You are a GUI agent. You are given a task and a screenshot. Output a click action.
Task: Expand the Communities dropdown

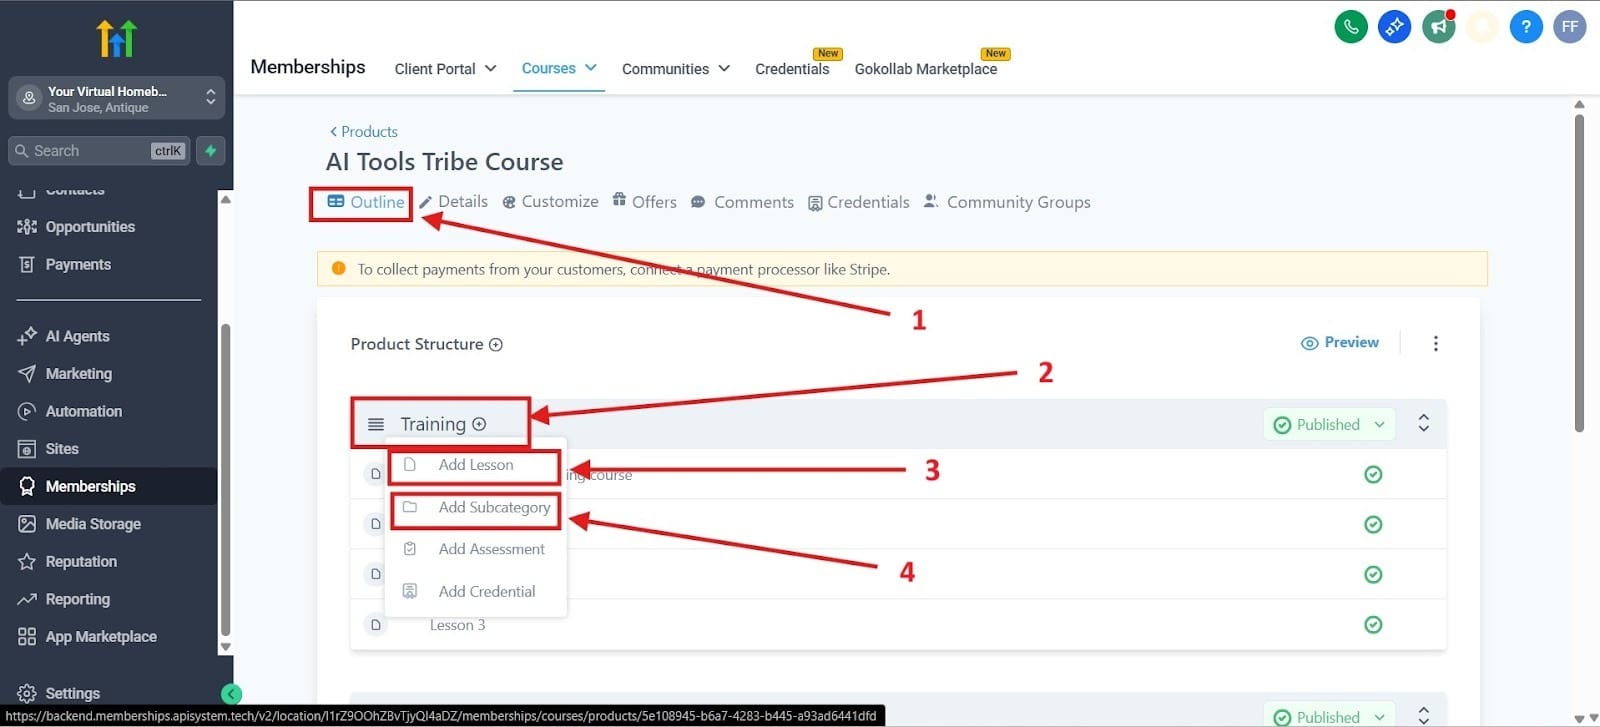click(676, 69)
